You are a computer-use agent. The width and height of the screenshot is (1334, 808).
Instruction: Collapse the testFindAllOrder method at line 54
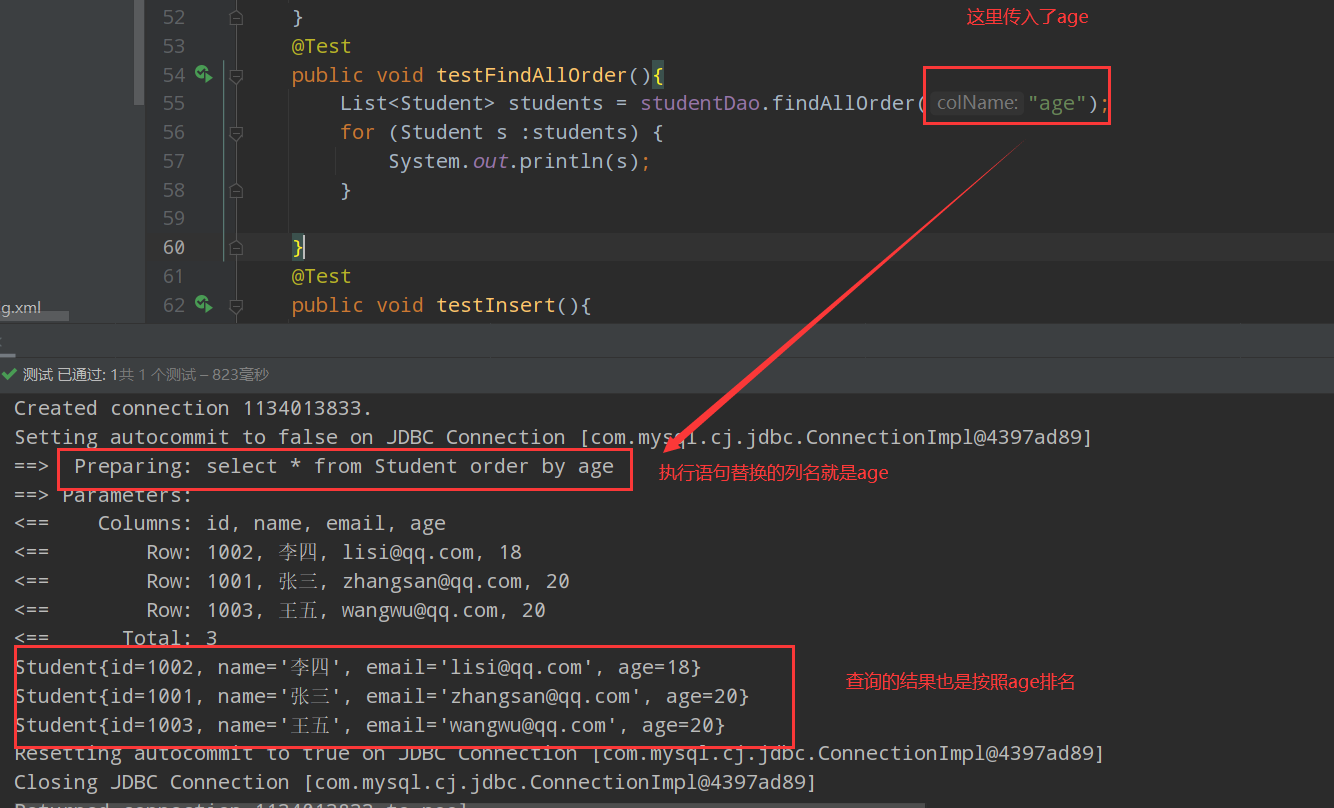236,75
